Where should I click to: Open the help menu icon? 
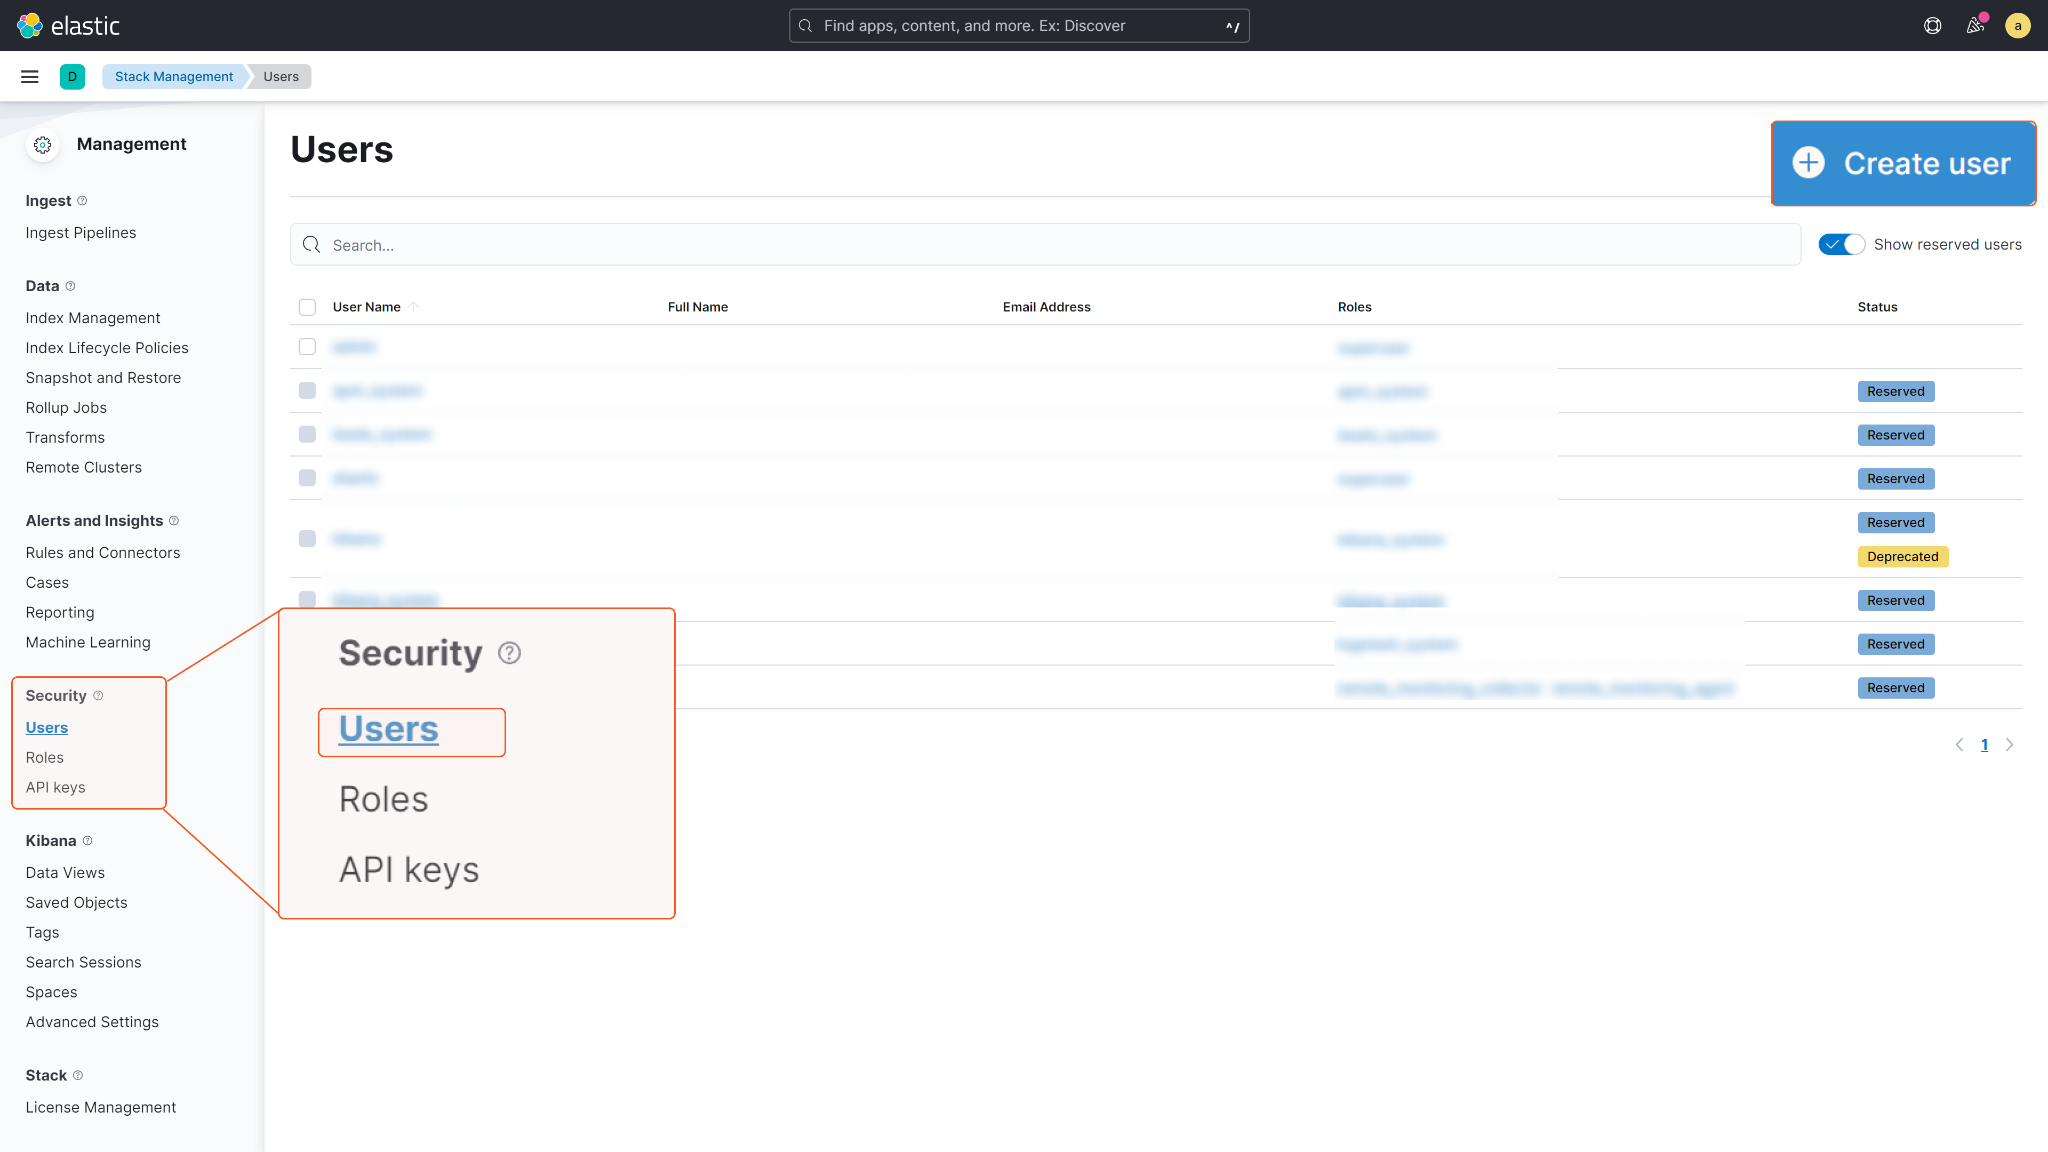[x=1932, y=26]
